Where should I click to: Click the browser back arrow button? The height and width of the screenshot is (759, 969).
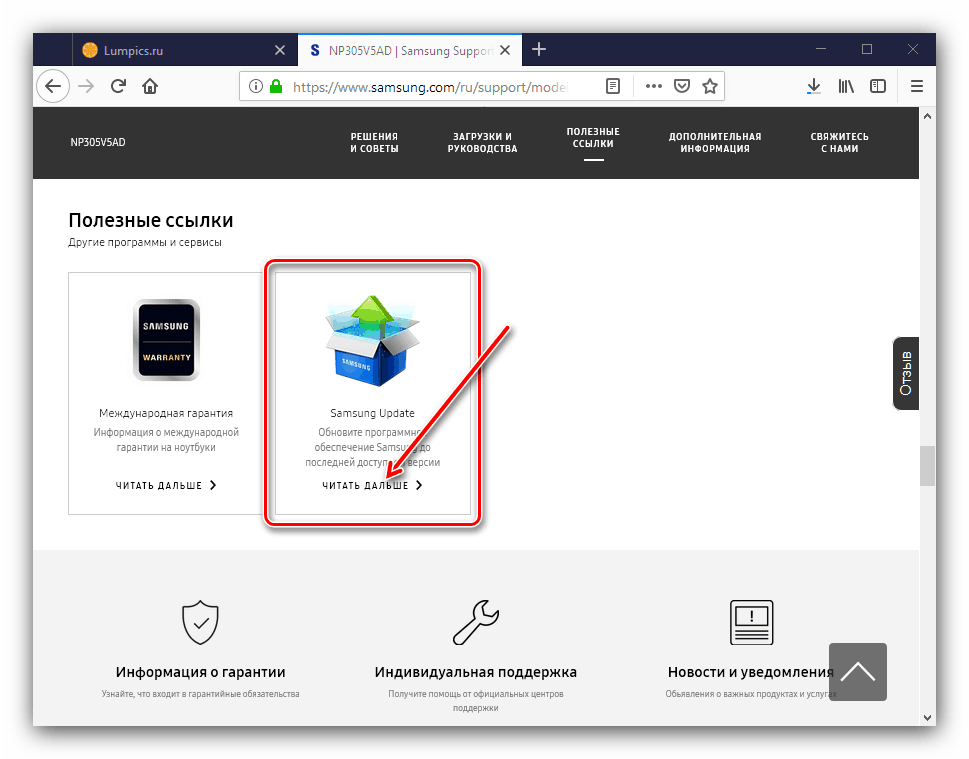tap(53, 86)
